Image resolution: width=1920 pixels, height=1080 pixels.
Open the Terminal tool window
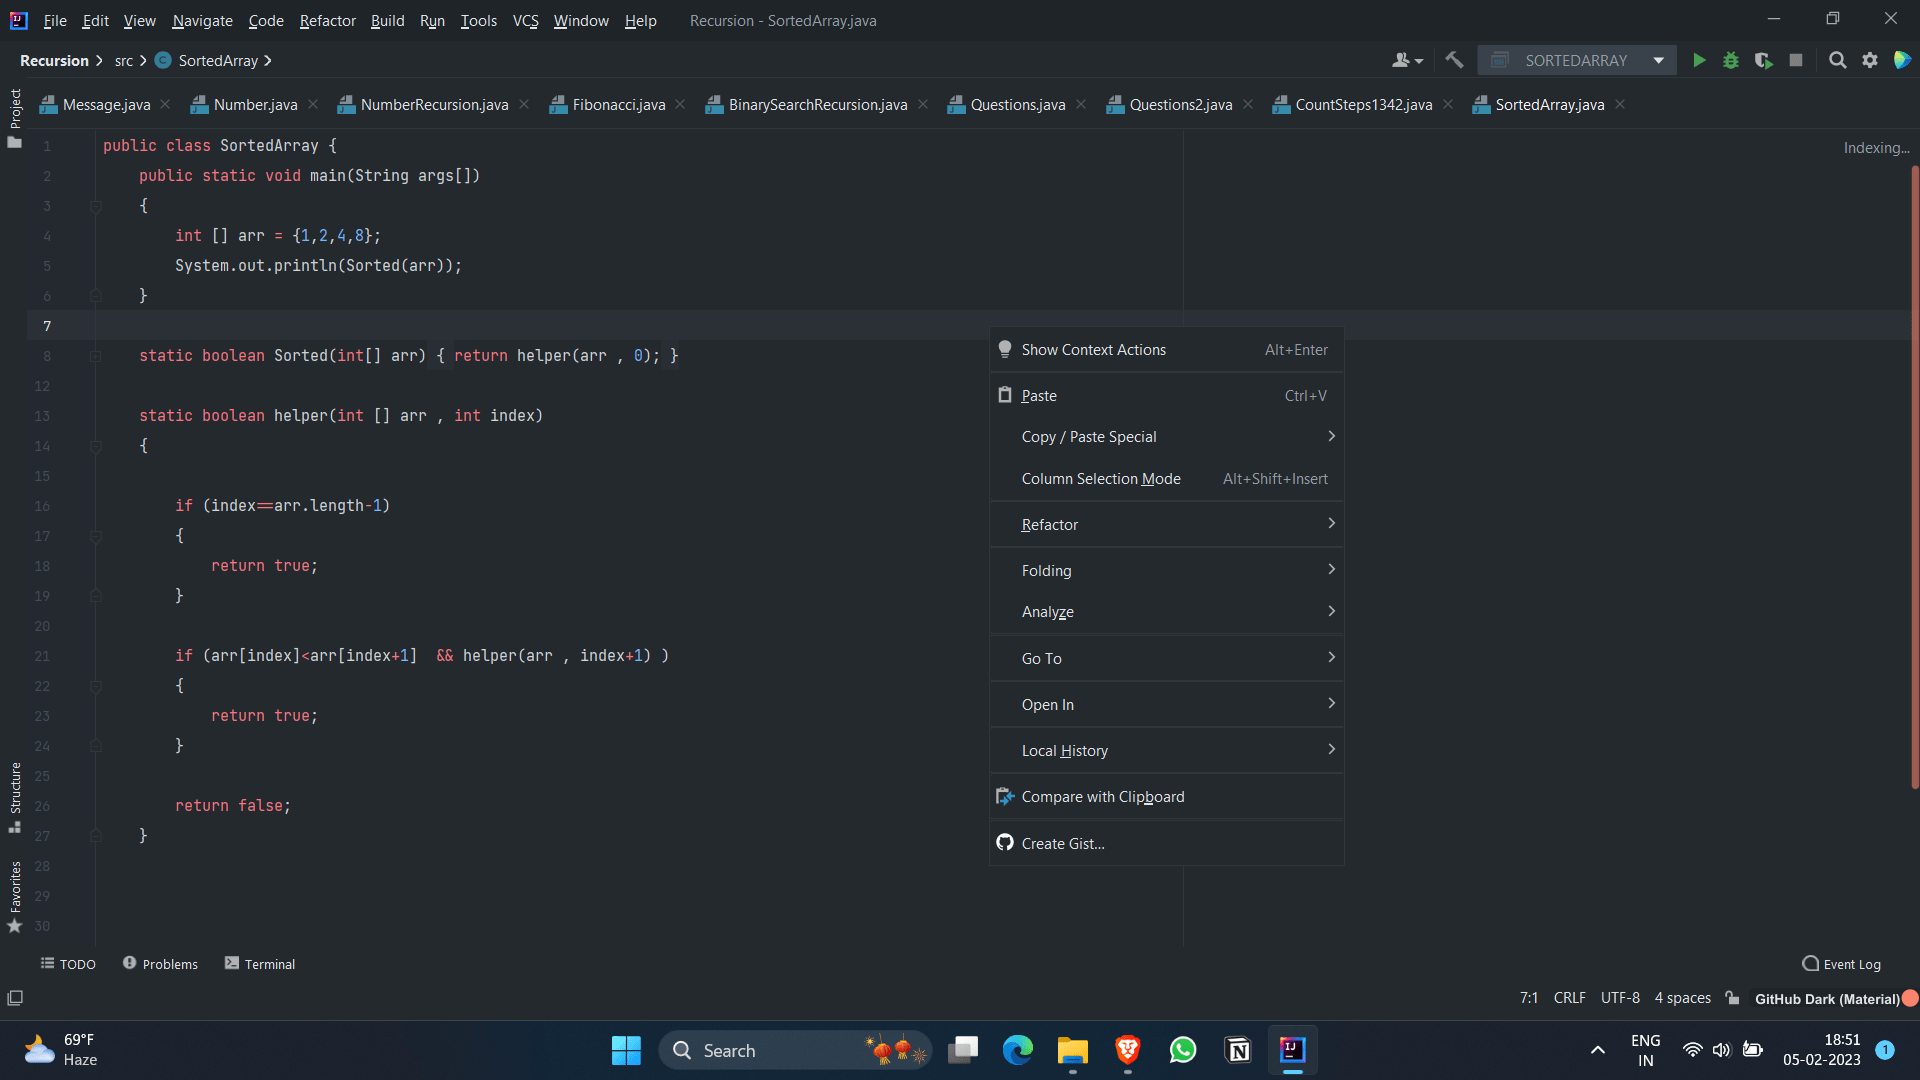coord(260,964)
